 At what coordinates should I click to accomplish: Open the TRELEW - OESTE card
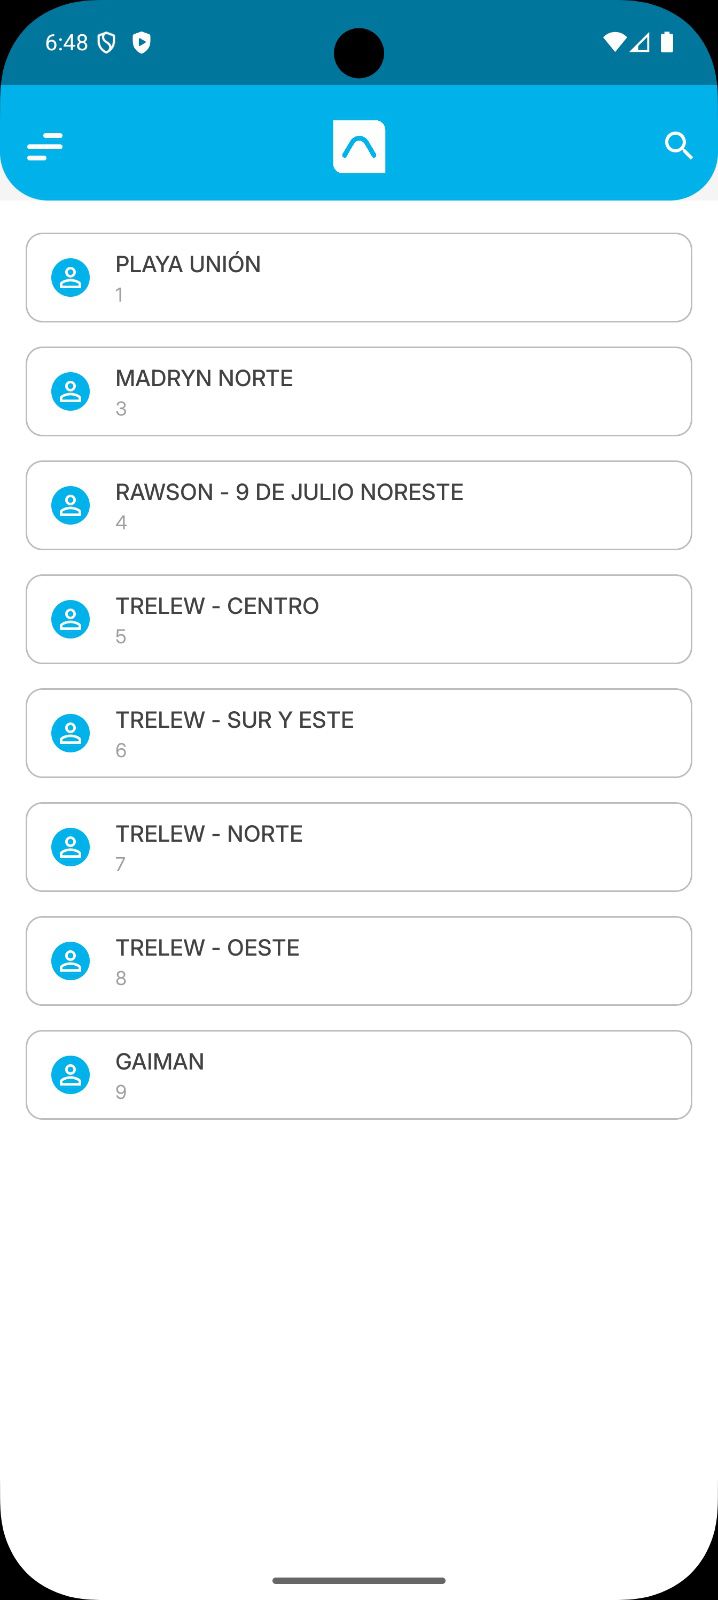point(358,962)
